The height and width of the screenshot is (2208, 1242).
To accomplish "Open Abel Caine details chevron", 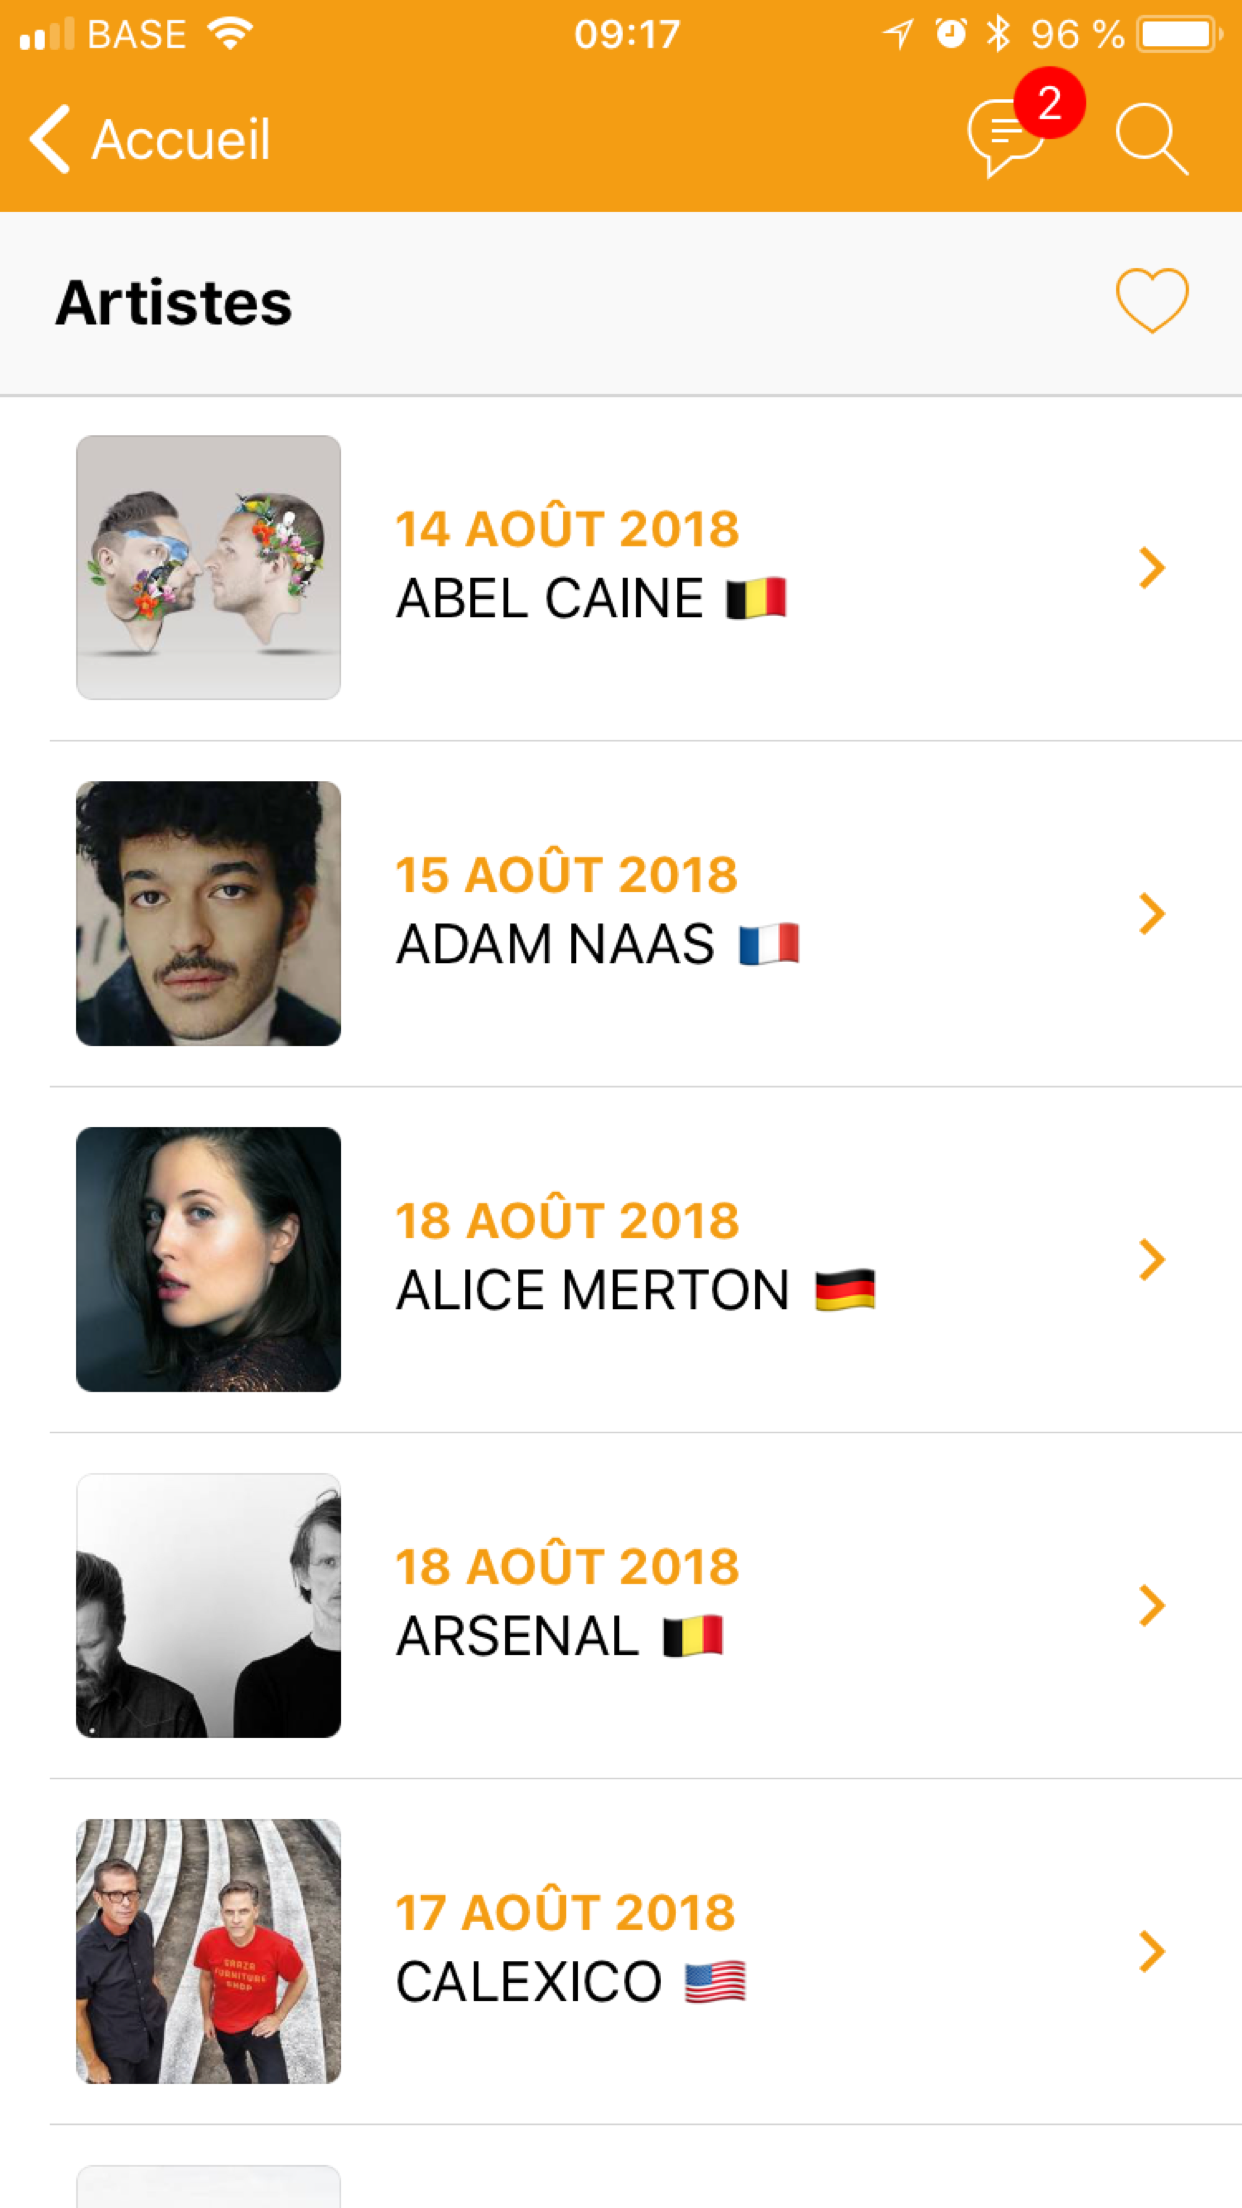I will (1151, 568).
